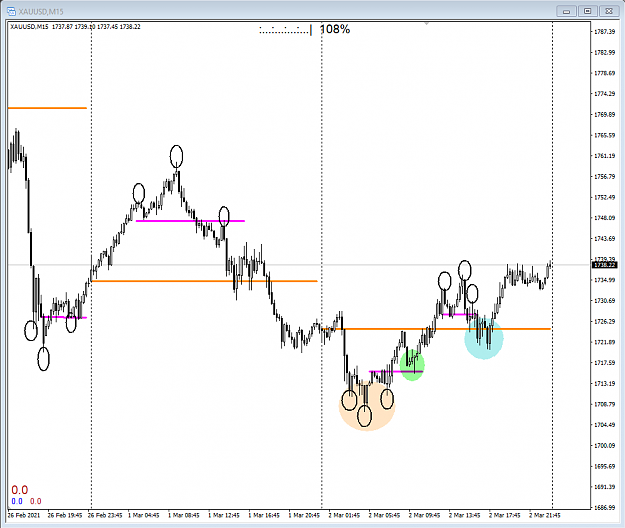Click the 1708.79 price scale label
625x528 pixels.
coord(605,404)
